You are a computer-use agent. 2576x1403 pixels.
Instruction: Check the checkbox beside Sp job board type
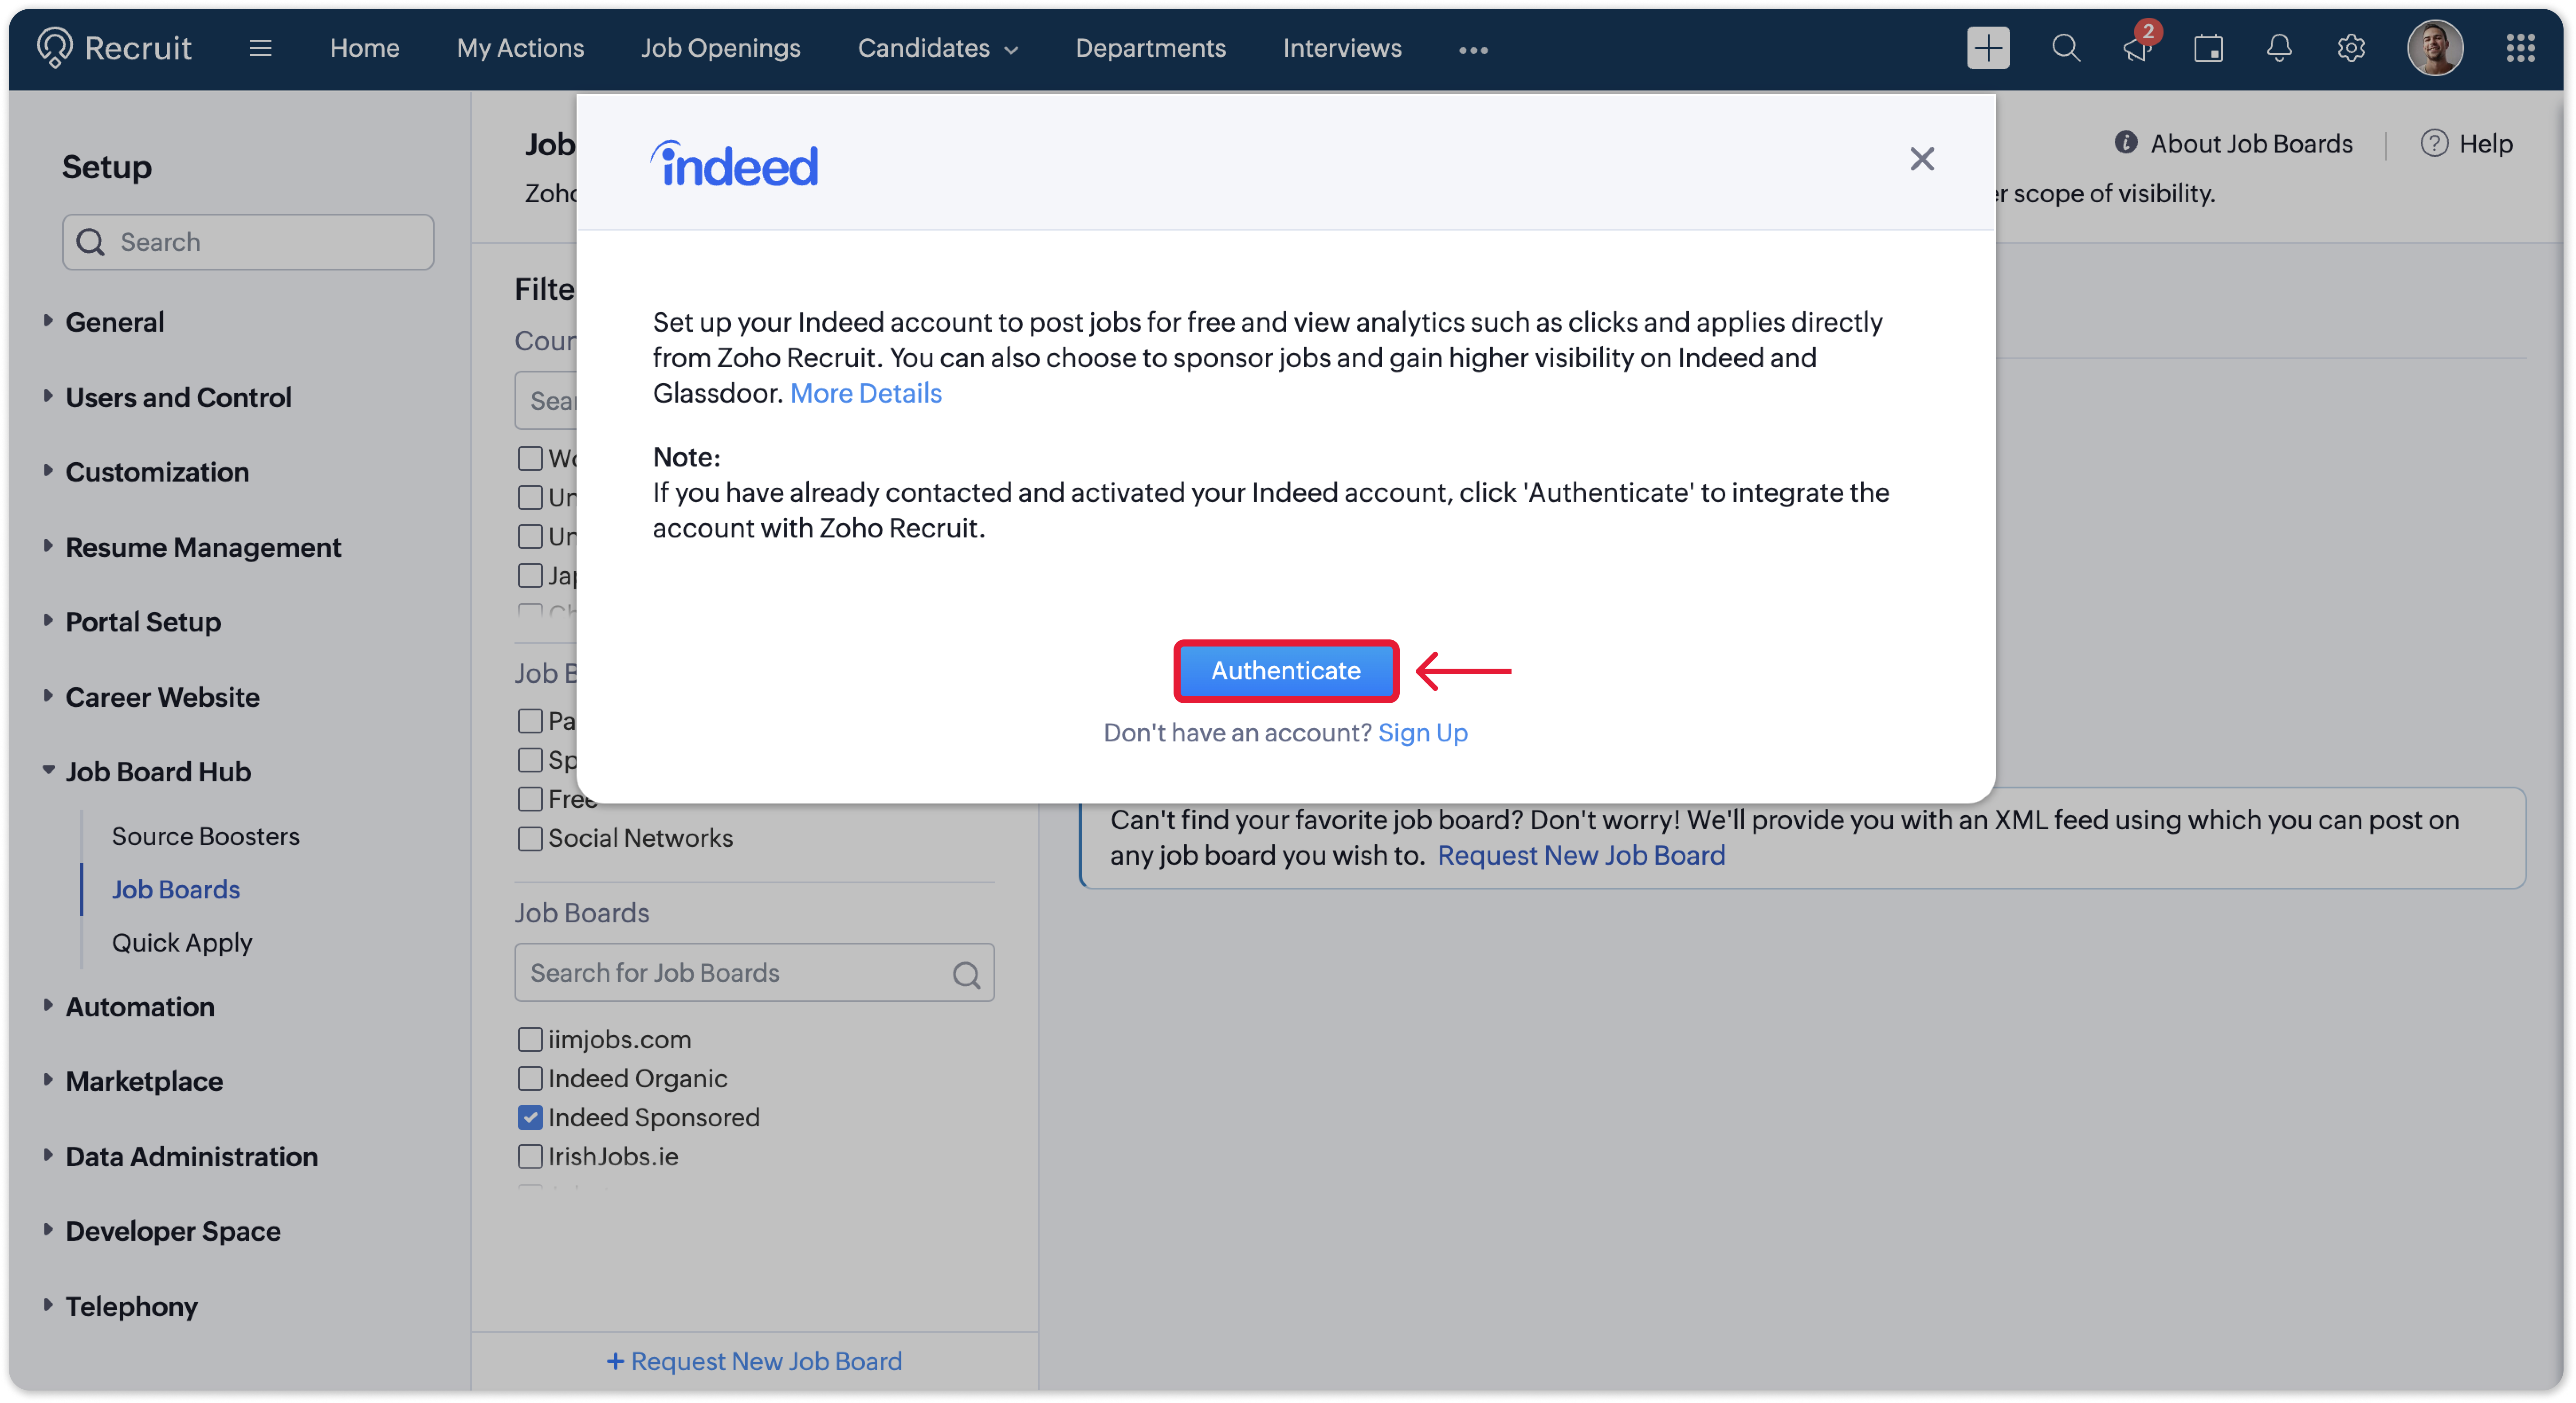(530, 760)
